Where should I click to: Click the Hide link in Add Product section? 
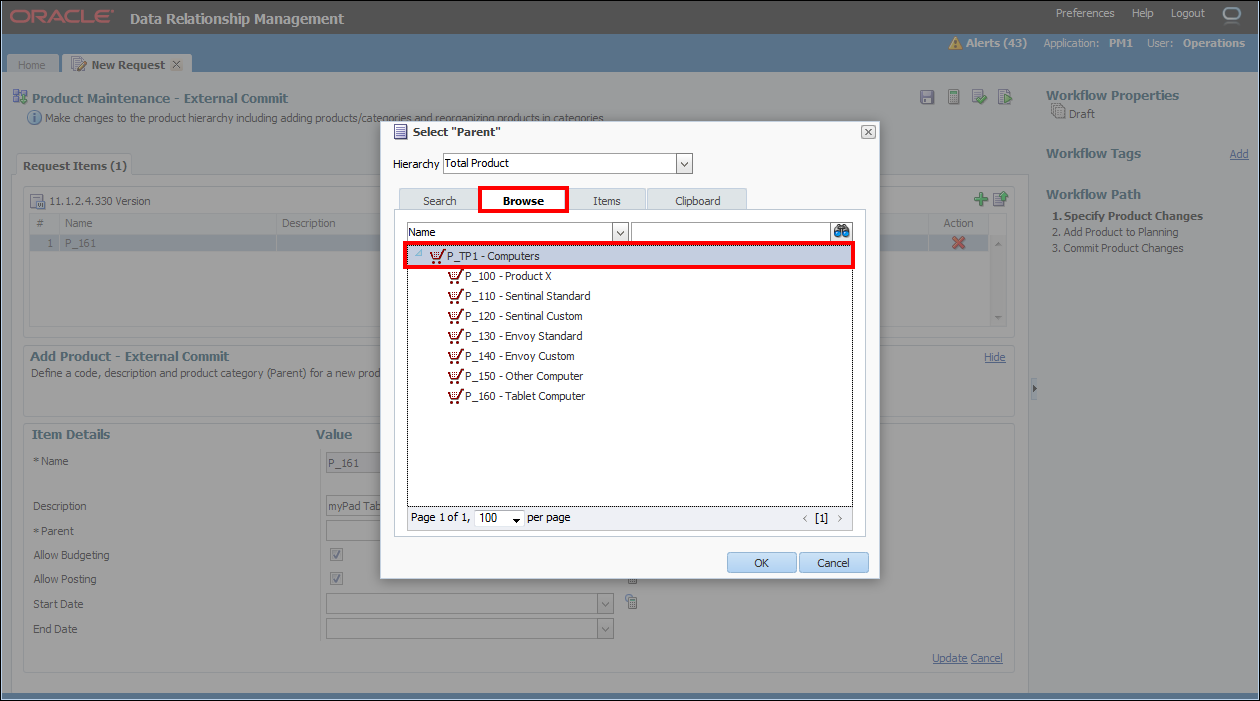point(995,357)
